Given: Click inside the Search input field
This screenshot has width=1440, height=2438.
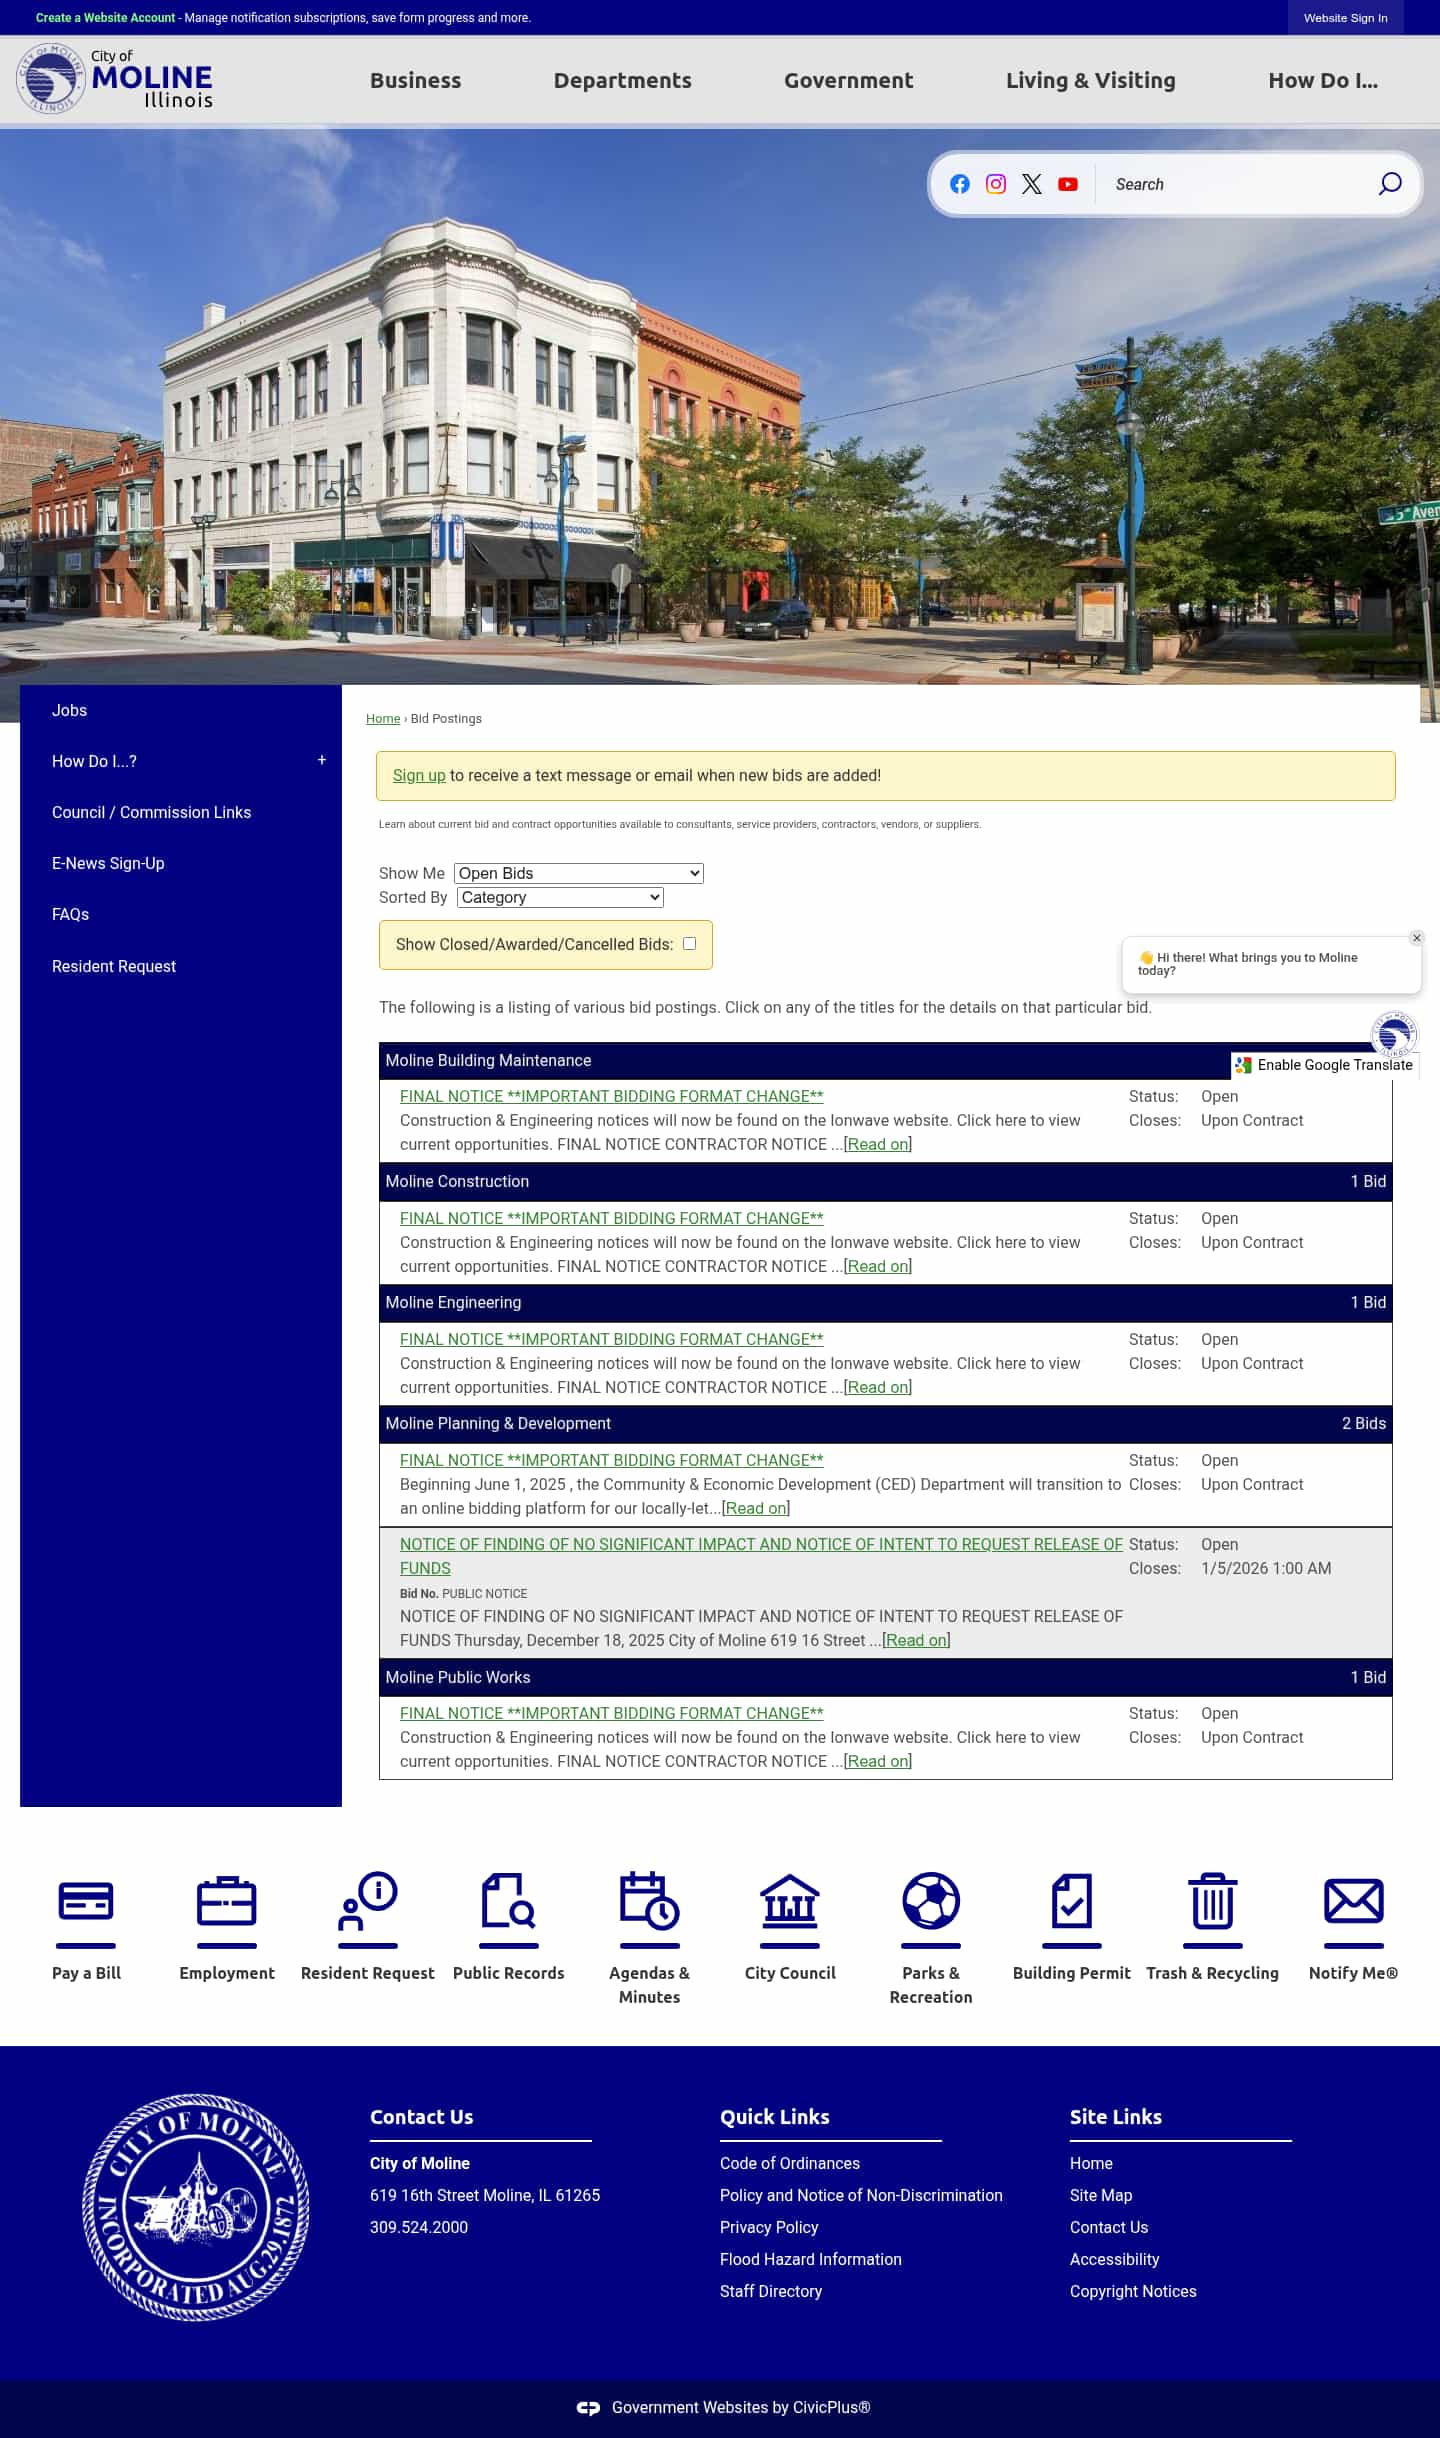Looking at the screenshot, I should 1235,184.
